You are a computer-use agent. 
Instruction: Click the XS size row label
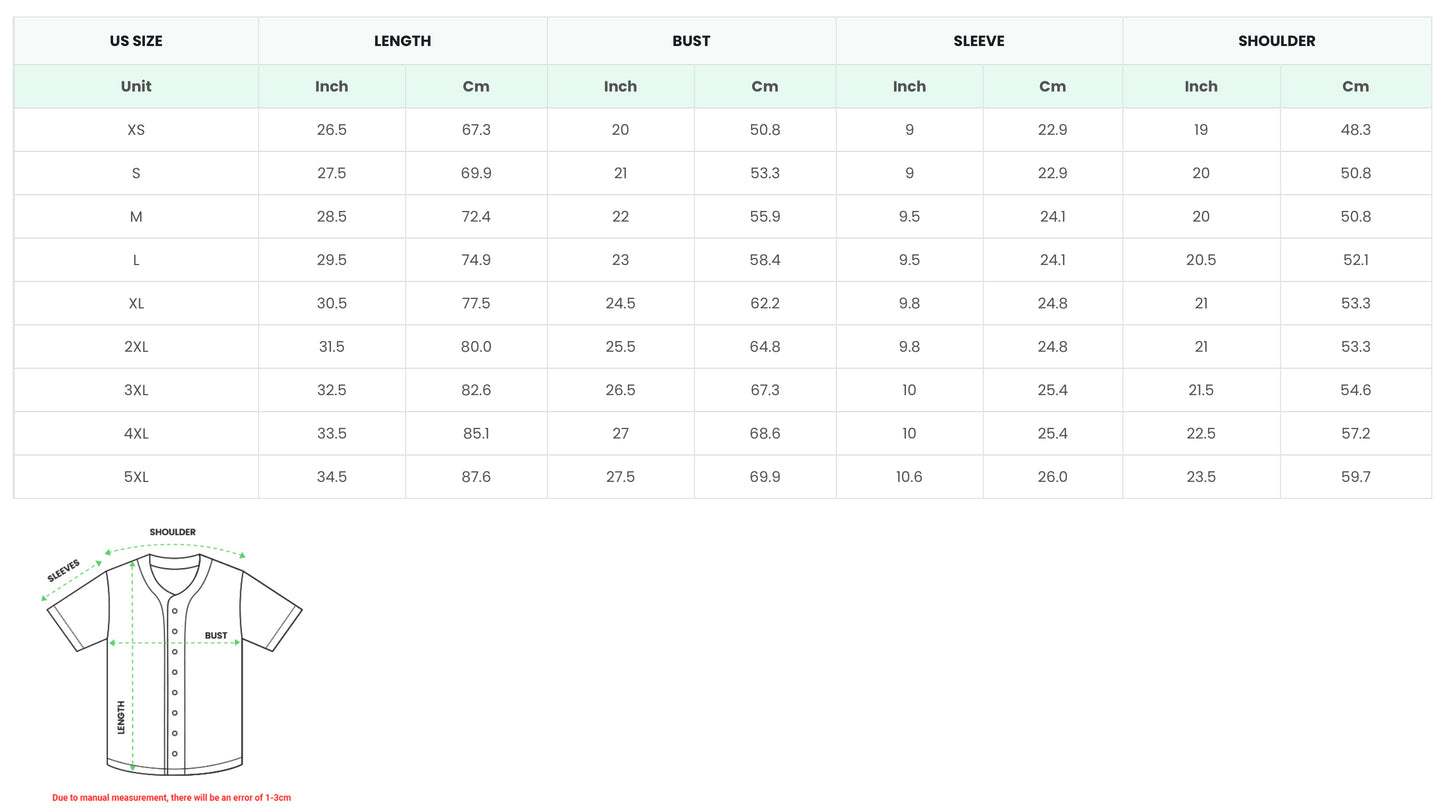[x=136, y=130]
